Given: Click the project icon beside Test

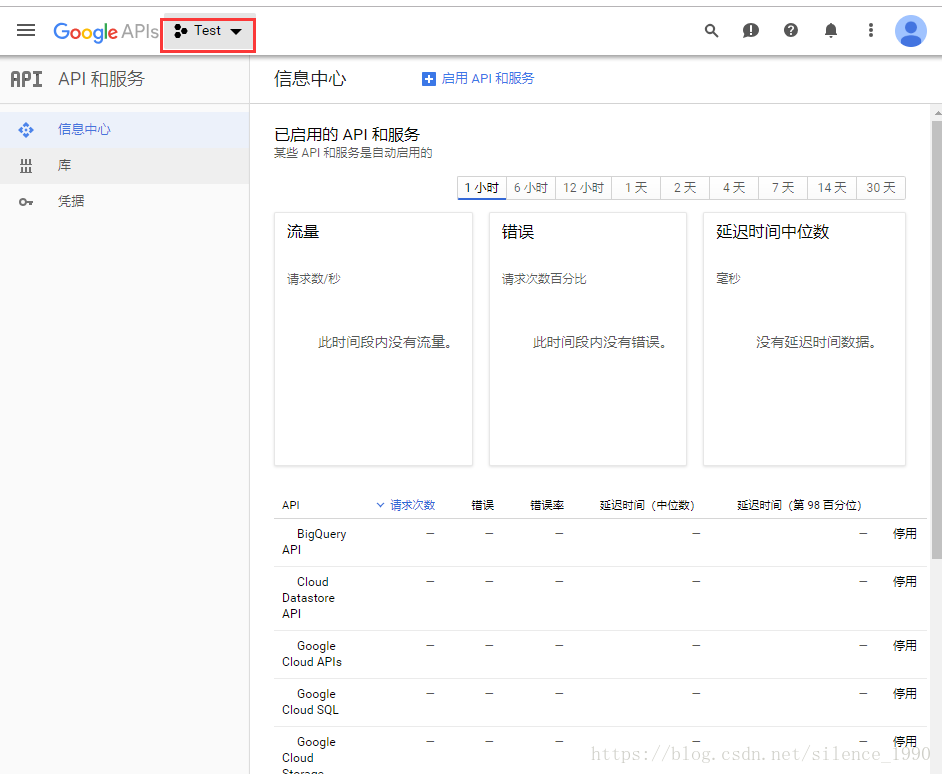Looking at the screenshot, I should tap(181, 31).
